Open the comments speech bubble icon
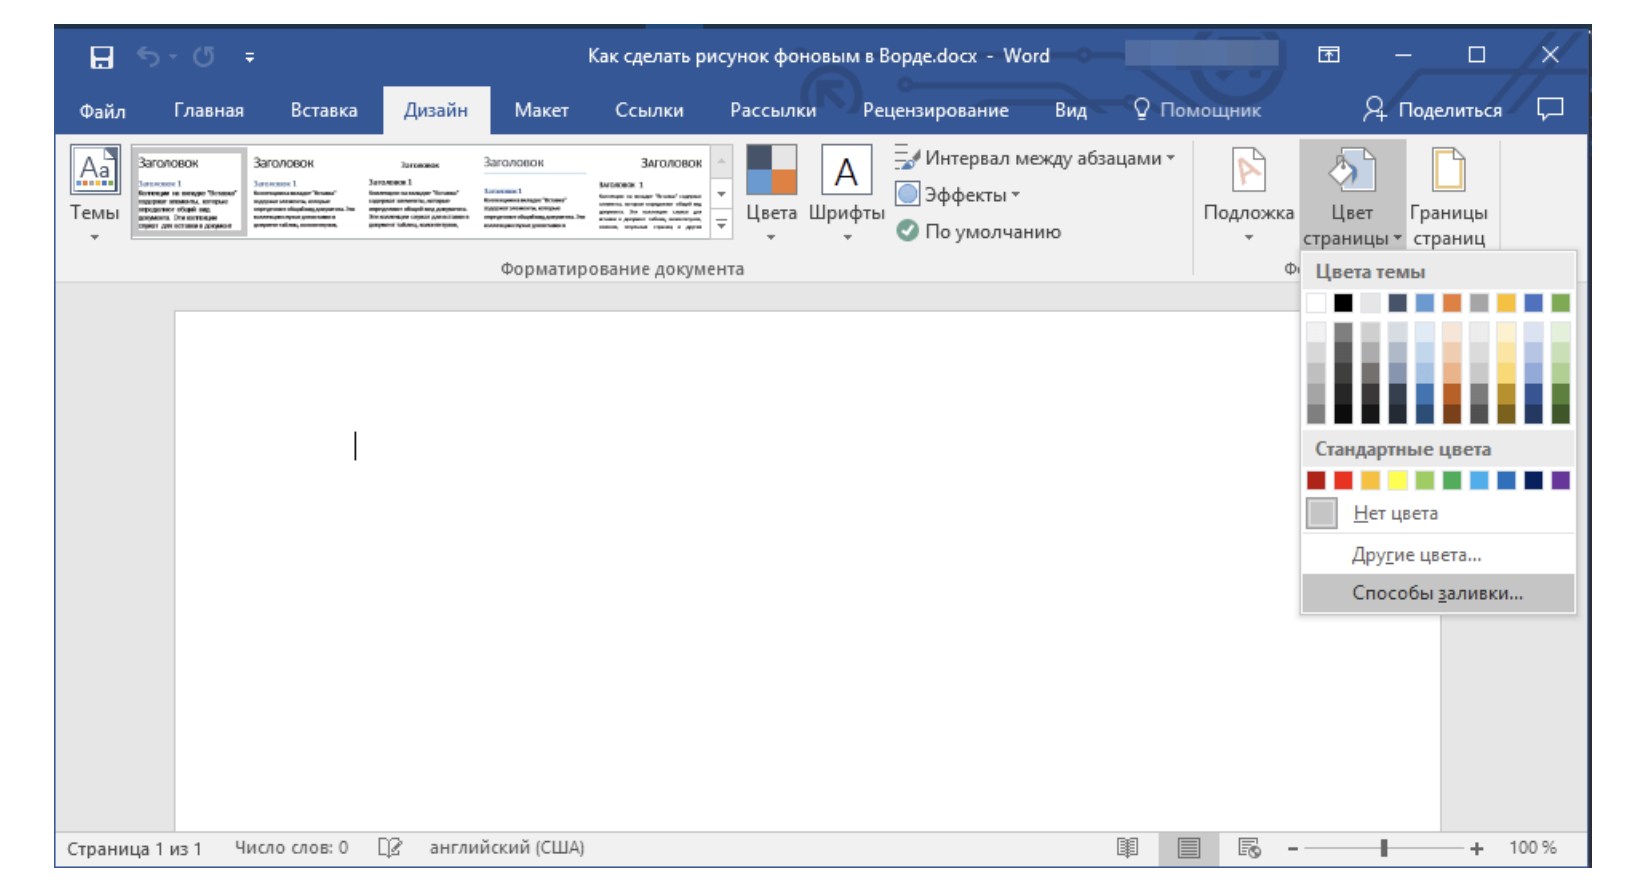The height and width of the screenshot is (894, 1630). (x=1550, y=109)
